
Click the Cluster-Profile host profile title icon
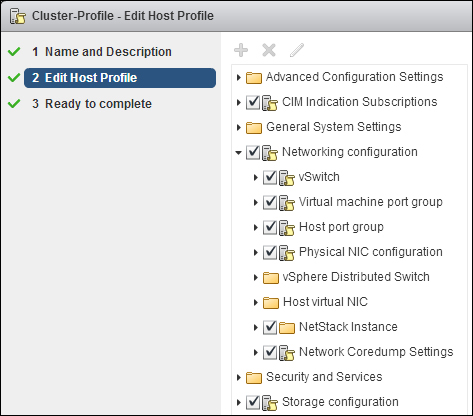coord(18,16)
